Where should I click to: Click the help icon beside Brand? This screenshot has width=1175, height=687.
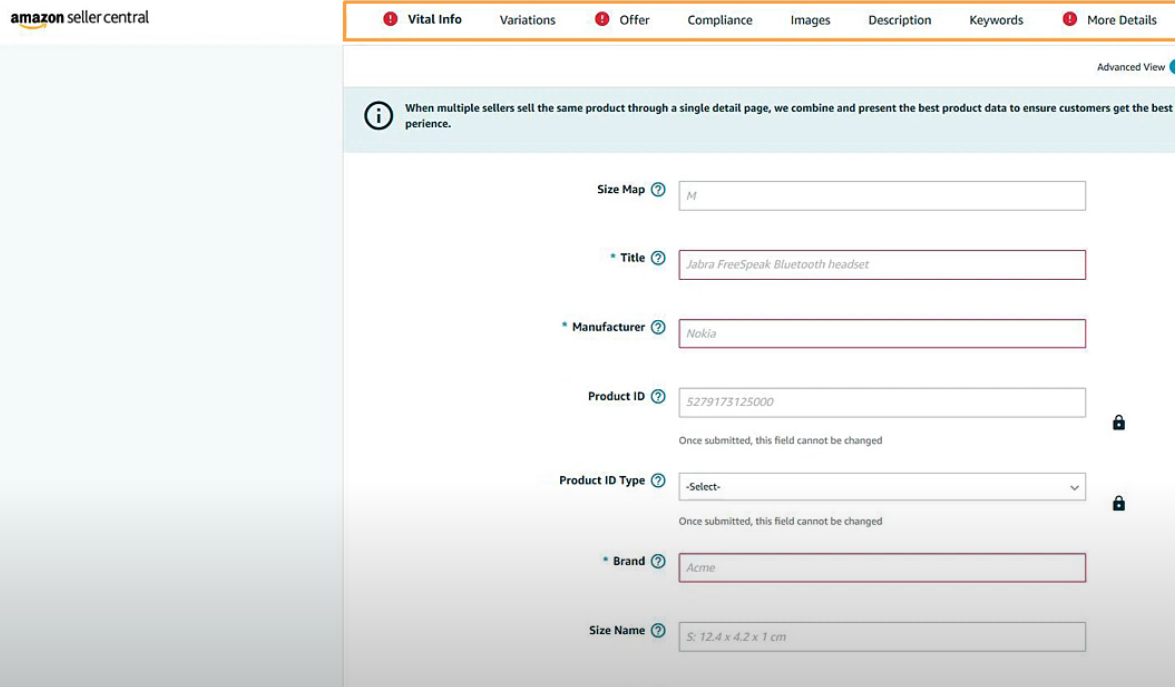(658, 561)
